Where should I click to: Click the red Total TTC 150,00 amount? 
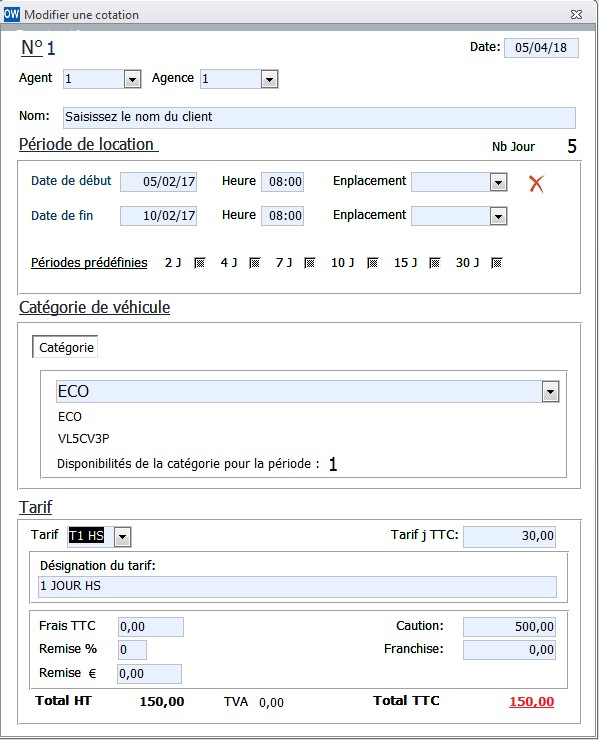point(531,701)
